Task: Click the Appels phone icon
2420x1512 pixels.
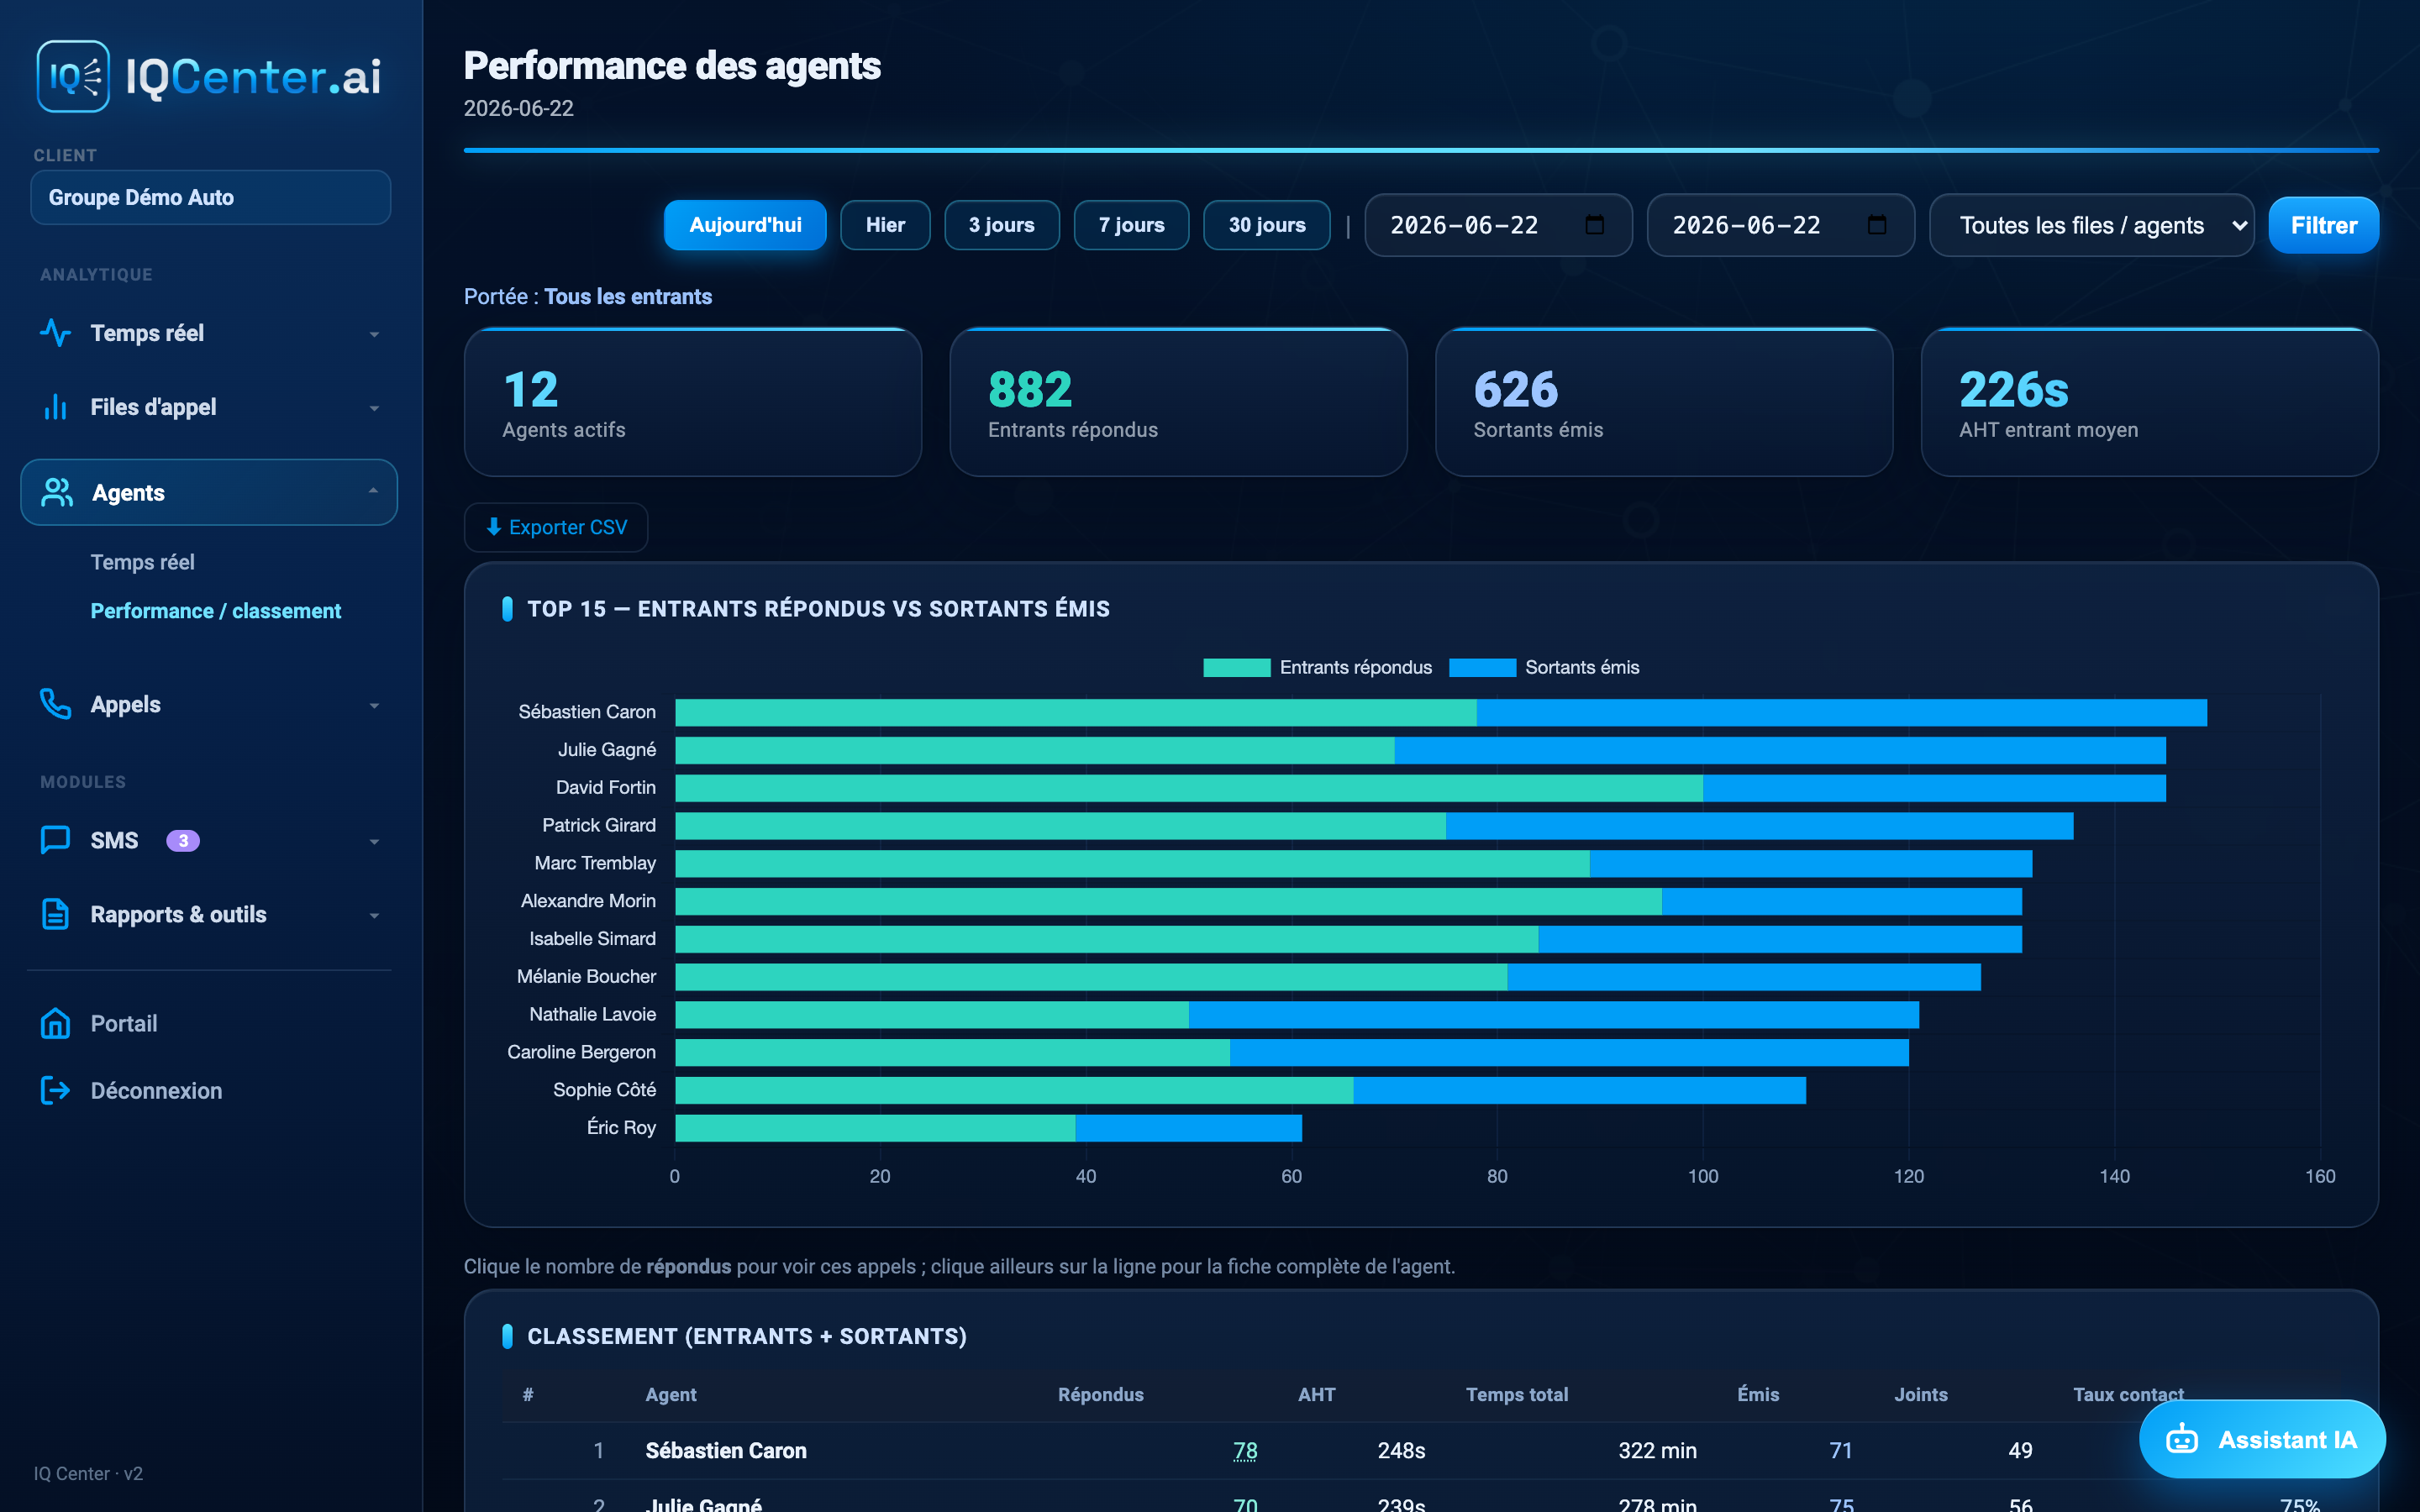Action: [55, 704]
